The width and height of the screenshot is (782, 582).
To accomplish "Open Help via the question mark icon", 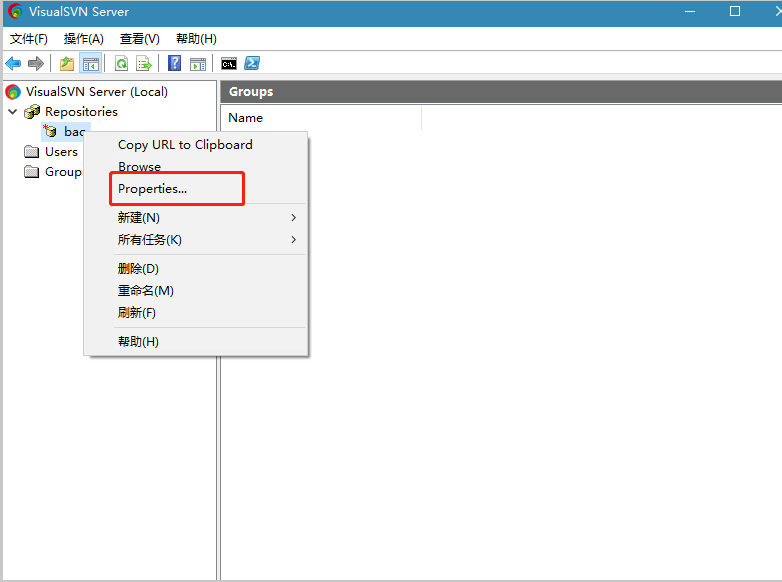I will click(x=175, y=63).
